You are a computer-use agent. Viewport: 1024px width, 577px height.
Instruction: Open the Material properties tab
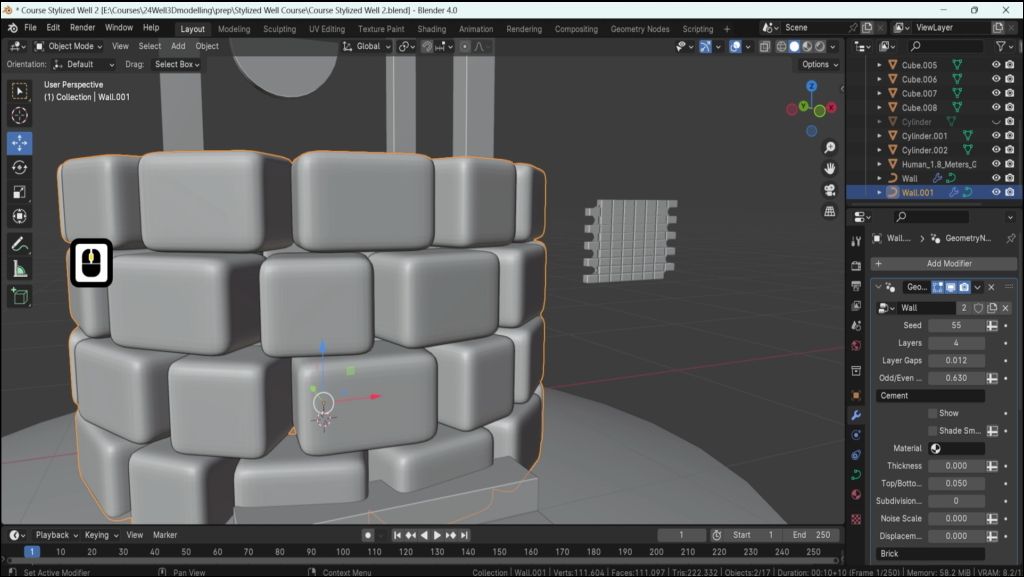pos(856,494)
